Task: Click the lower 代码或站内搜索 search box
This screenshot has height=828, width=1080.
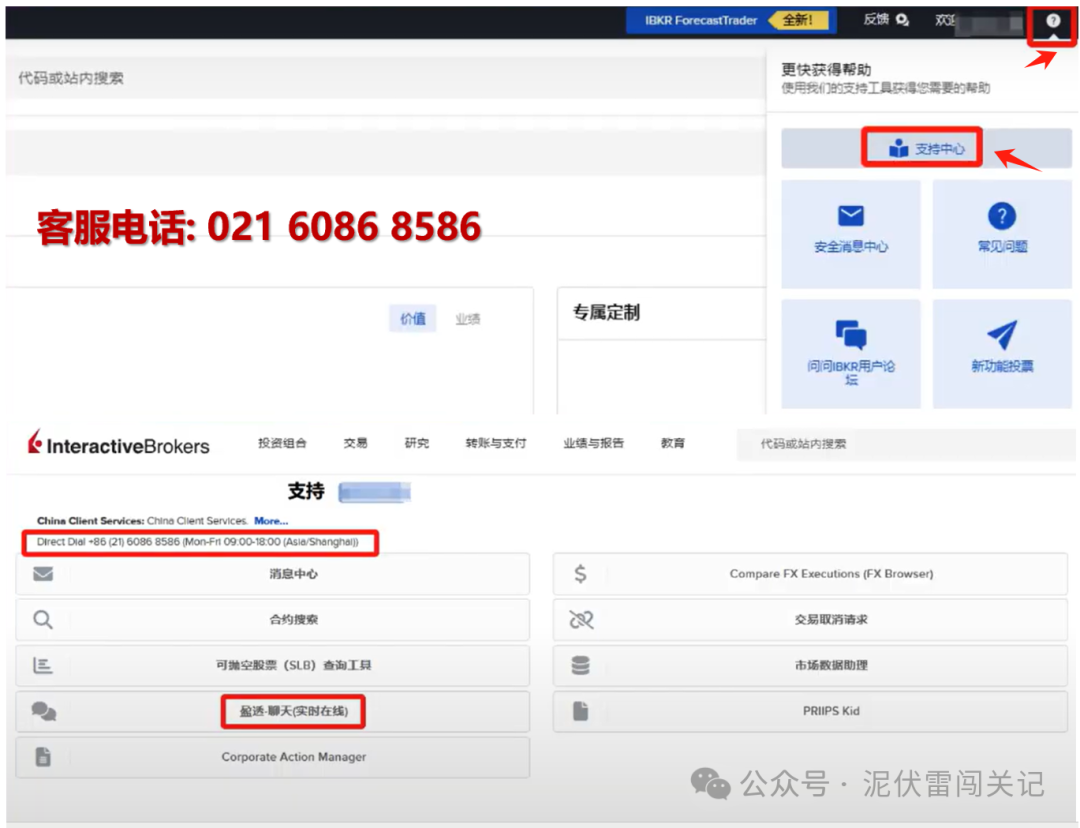Action: pos(905,444)
